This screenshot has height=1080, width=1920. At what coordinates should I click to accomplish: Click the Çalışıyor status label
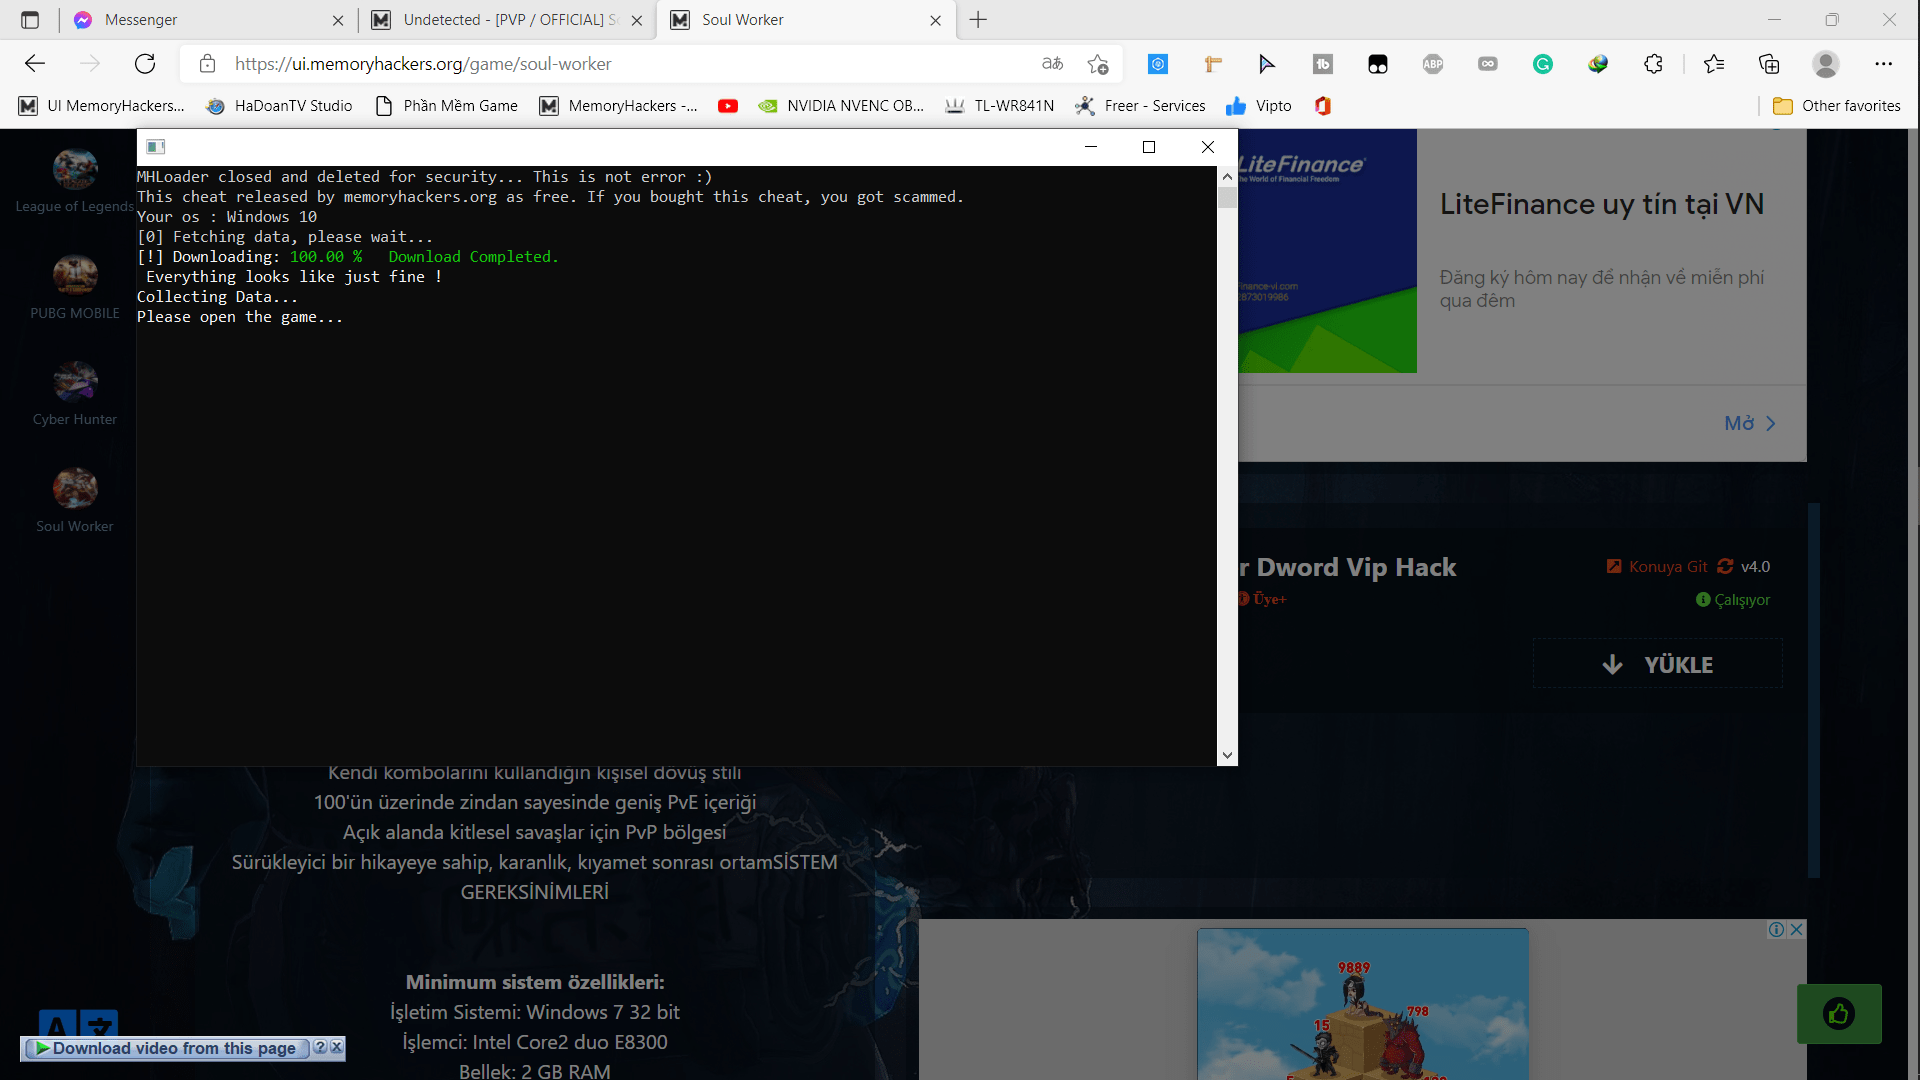click(x=1733, y=600)
